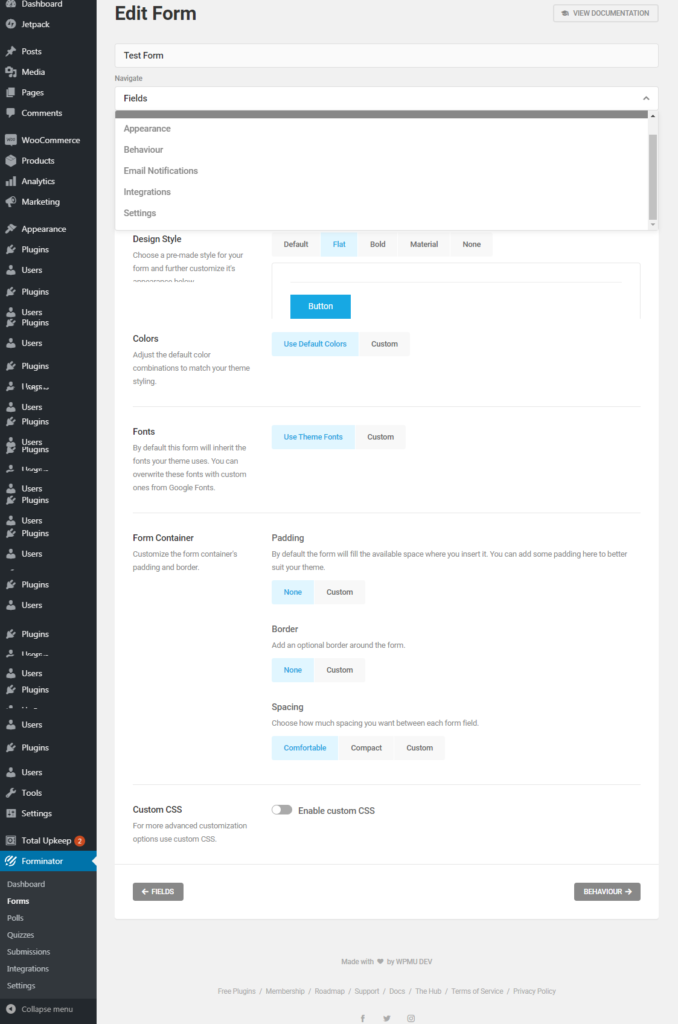Toggle Enable custom CSS switch
The image size is (678, 1024).
(282, 810)
